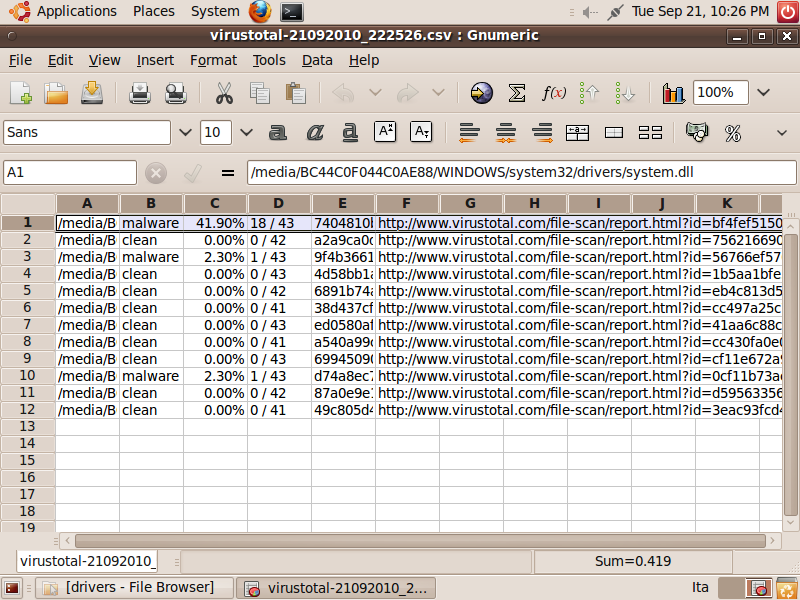Screen dimensions: 800x600
Task: Open the undo history dropdown arrow
Action: 376,93
